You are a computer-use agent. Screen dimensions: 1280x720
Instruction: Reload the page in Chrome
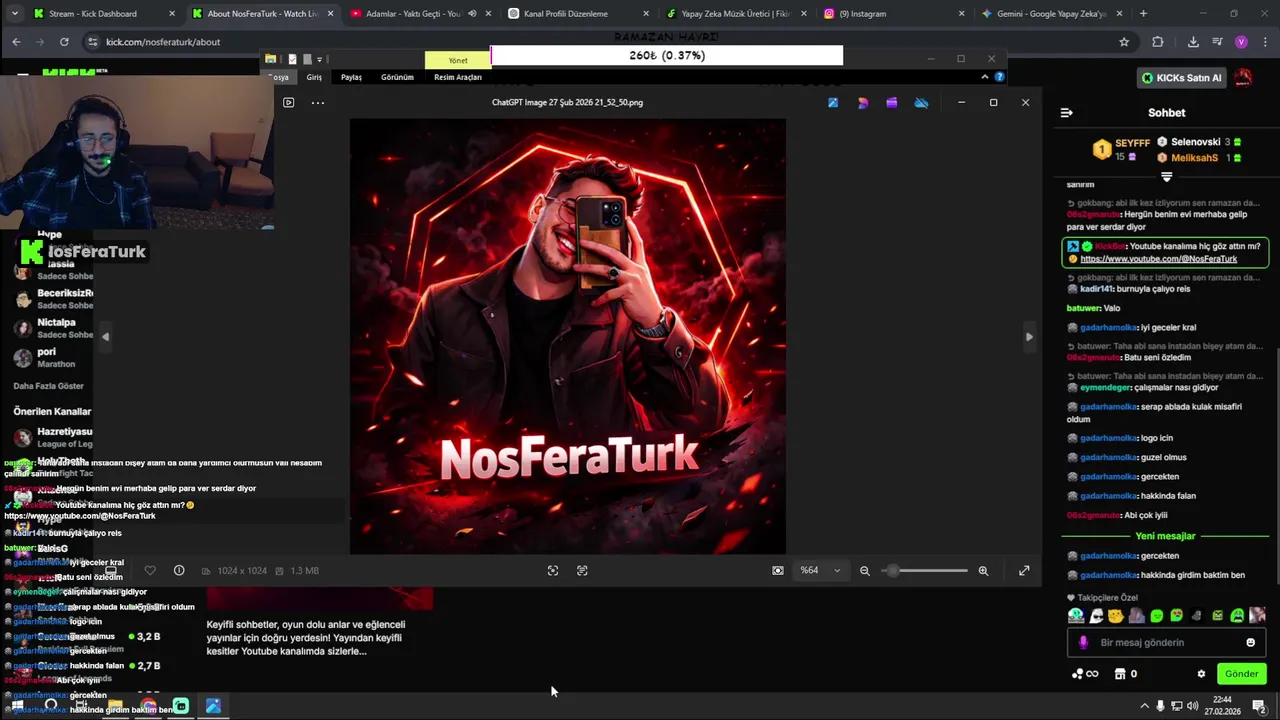[x=64, y=42]
